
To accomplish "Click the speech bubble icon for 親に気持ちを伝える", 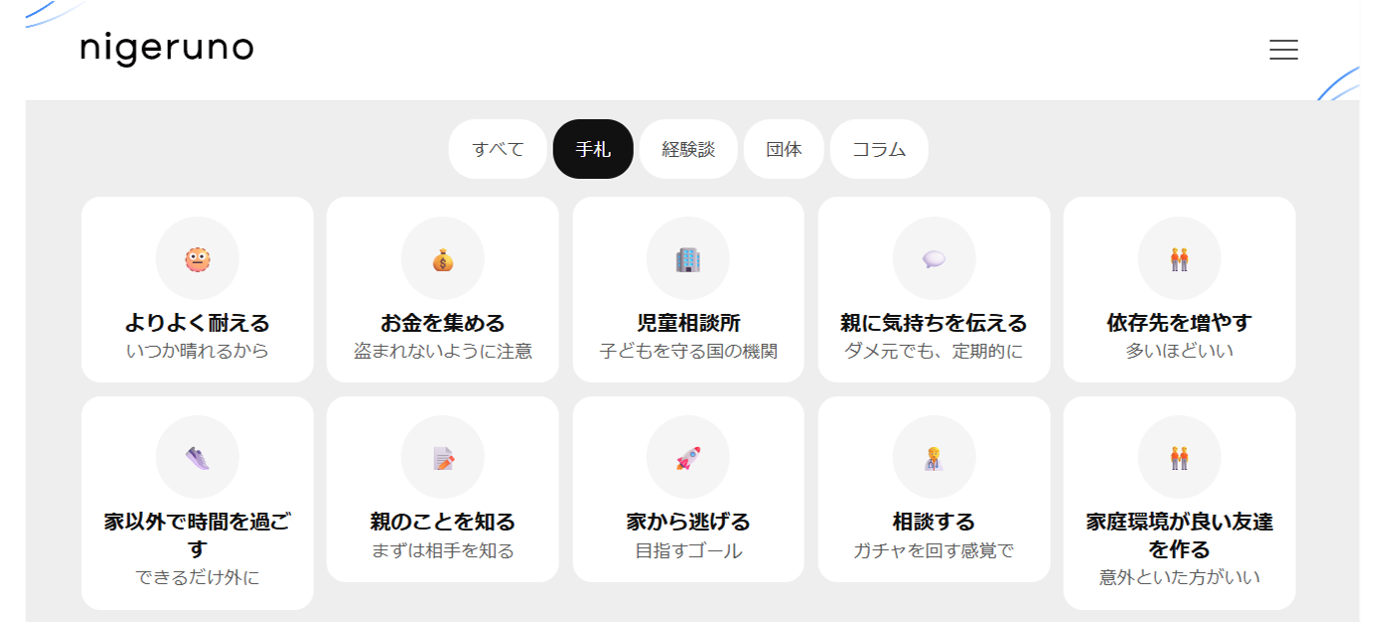I will point(934,259).
